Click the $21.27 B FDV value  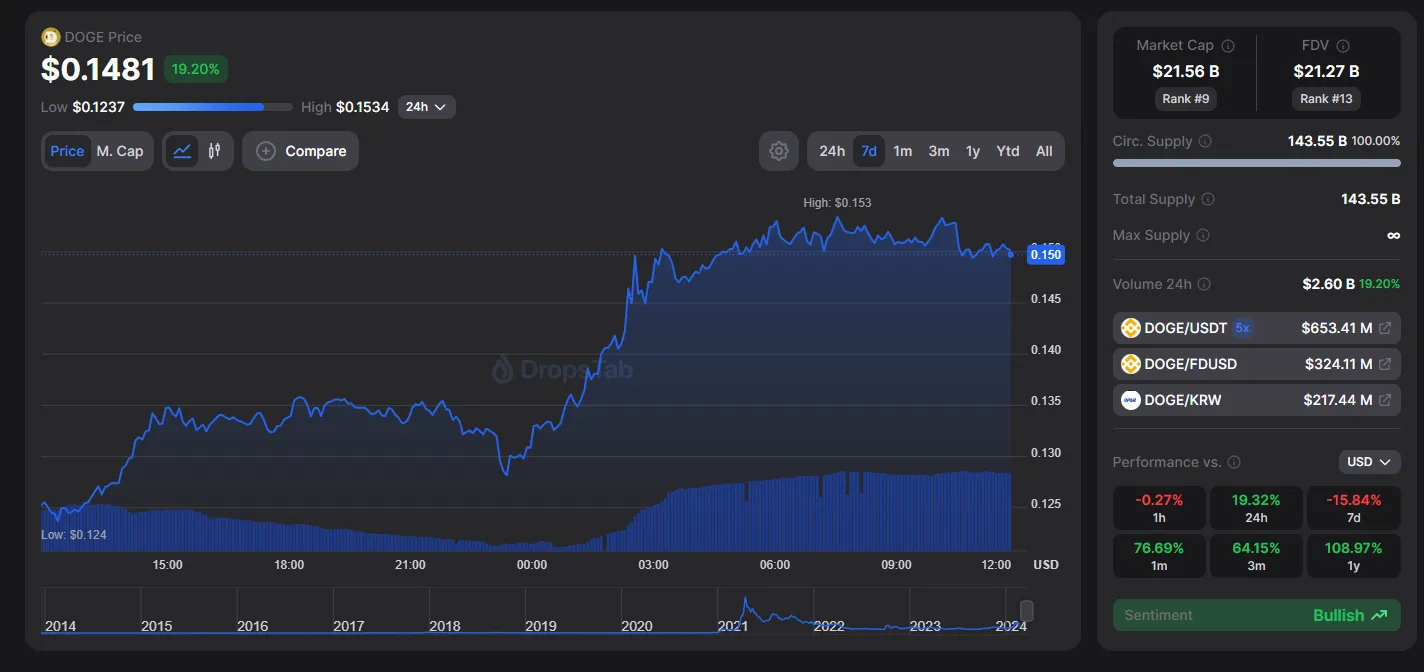tap(1326, 71)
